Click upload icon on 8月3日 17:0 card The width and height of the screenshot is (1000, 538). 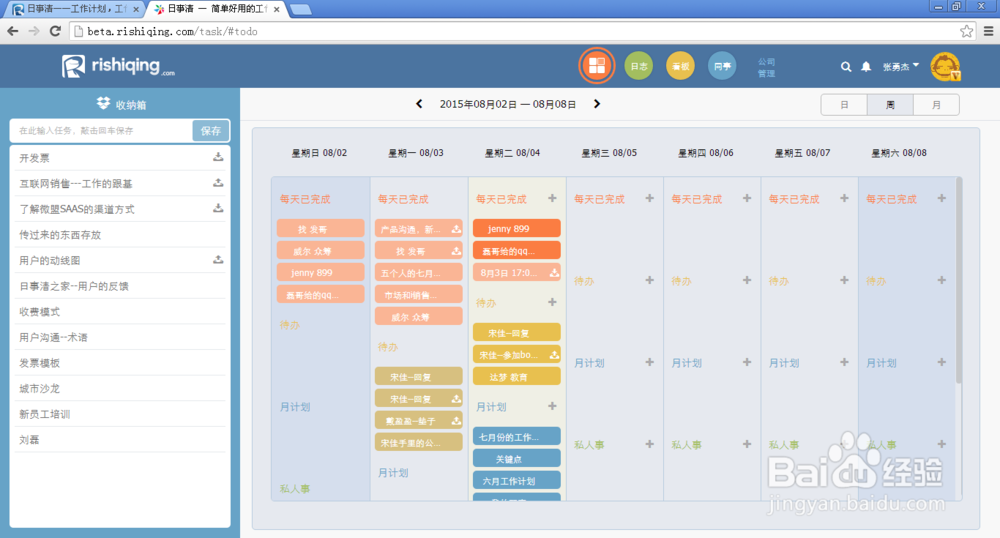pos(554,273)
